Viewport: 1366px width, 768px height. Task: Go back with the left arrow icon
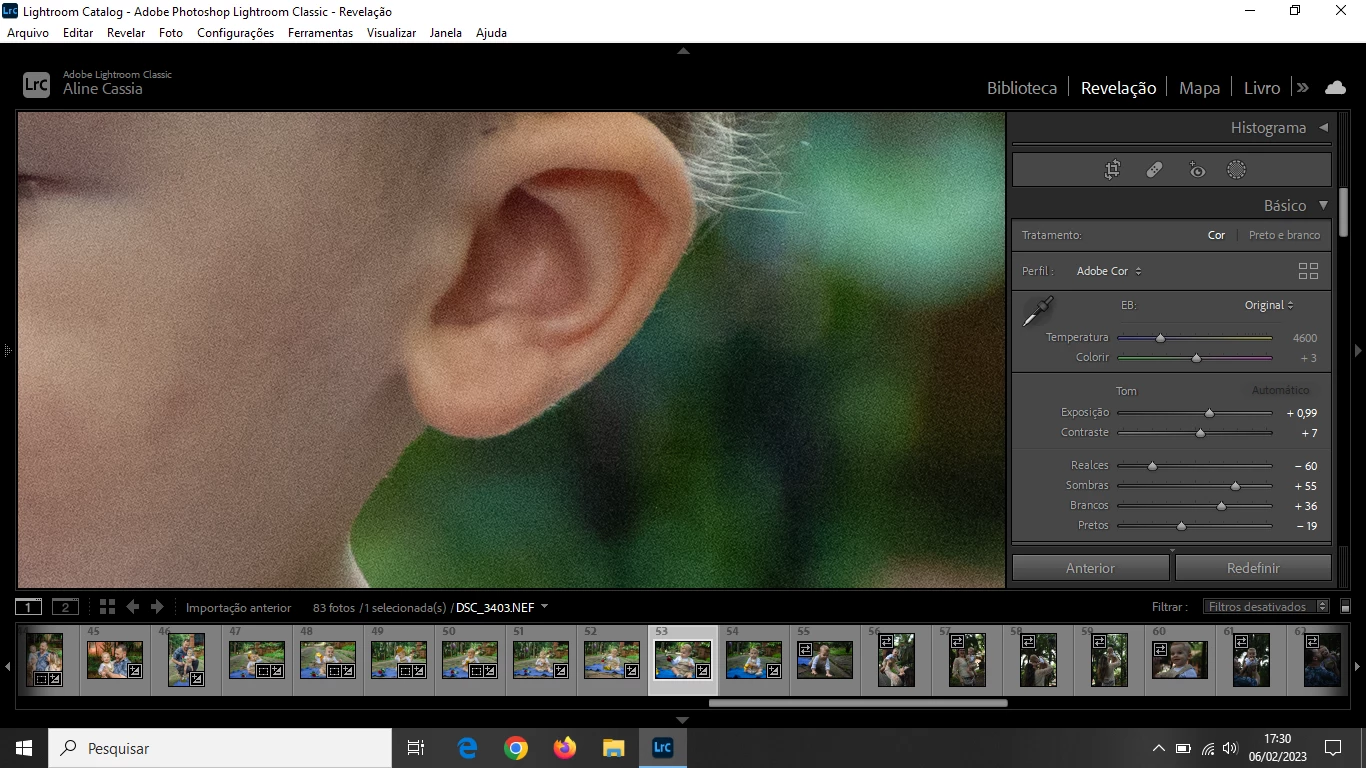coord(132,607)
